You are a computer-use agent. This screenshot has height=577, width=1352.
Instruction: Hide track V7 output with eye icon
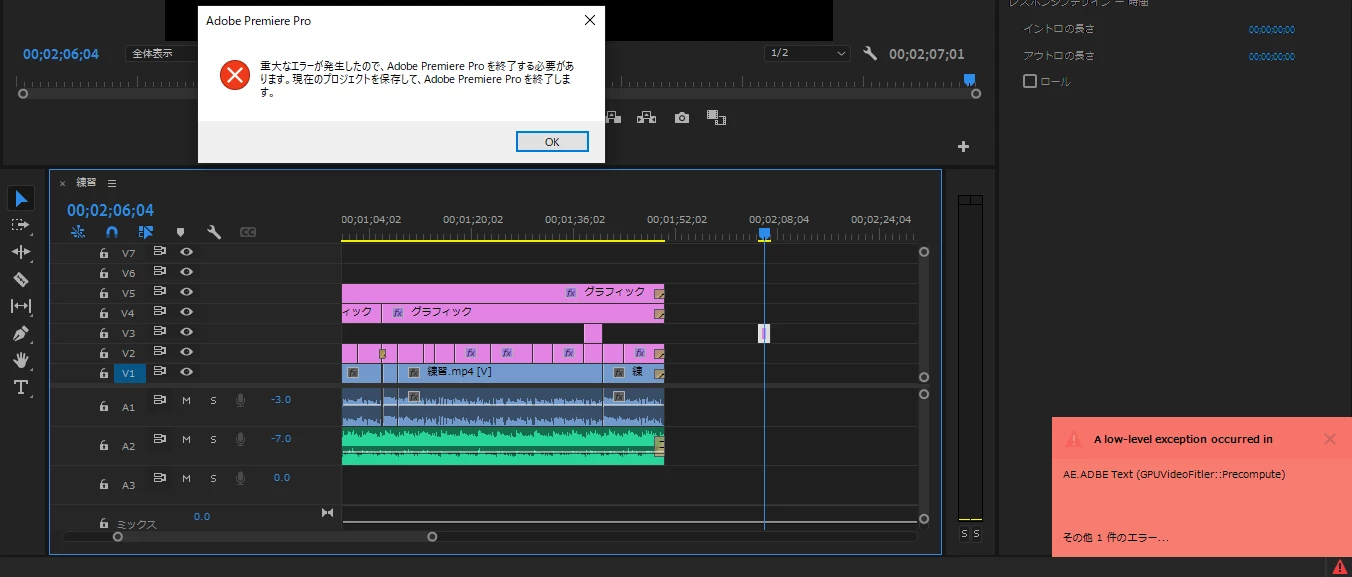pyautogui.click(x=186, y=252)
